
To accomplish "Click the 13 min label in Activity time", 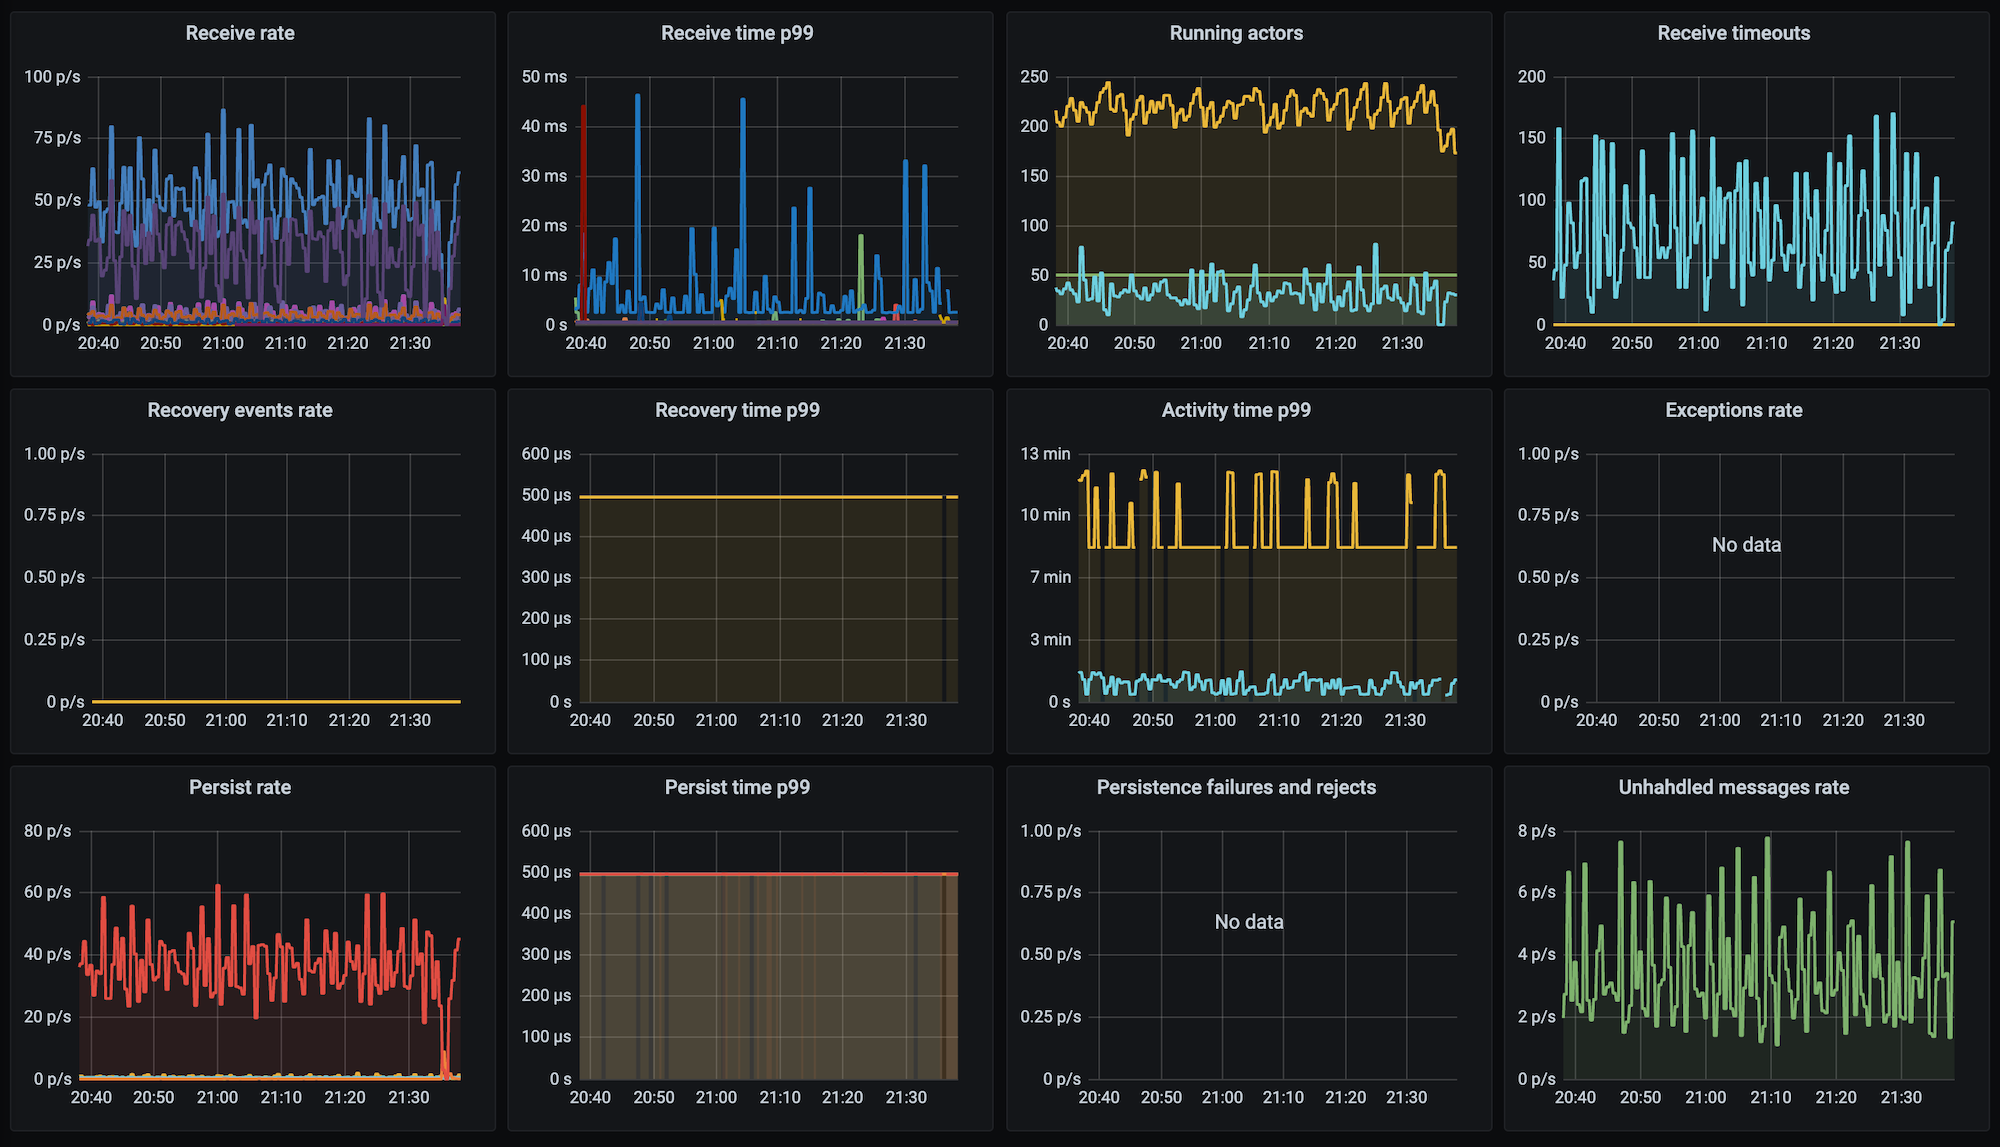I will (1045, 454).
